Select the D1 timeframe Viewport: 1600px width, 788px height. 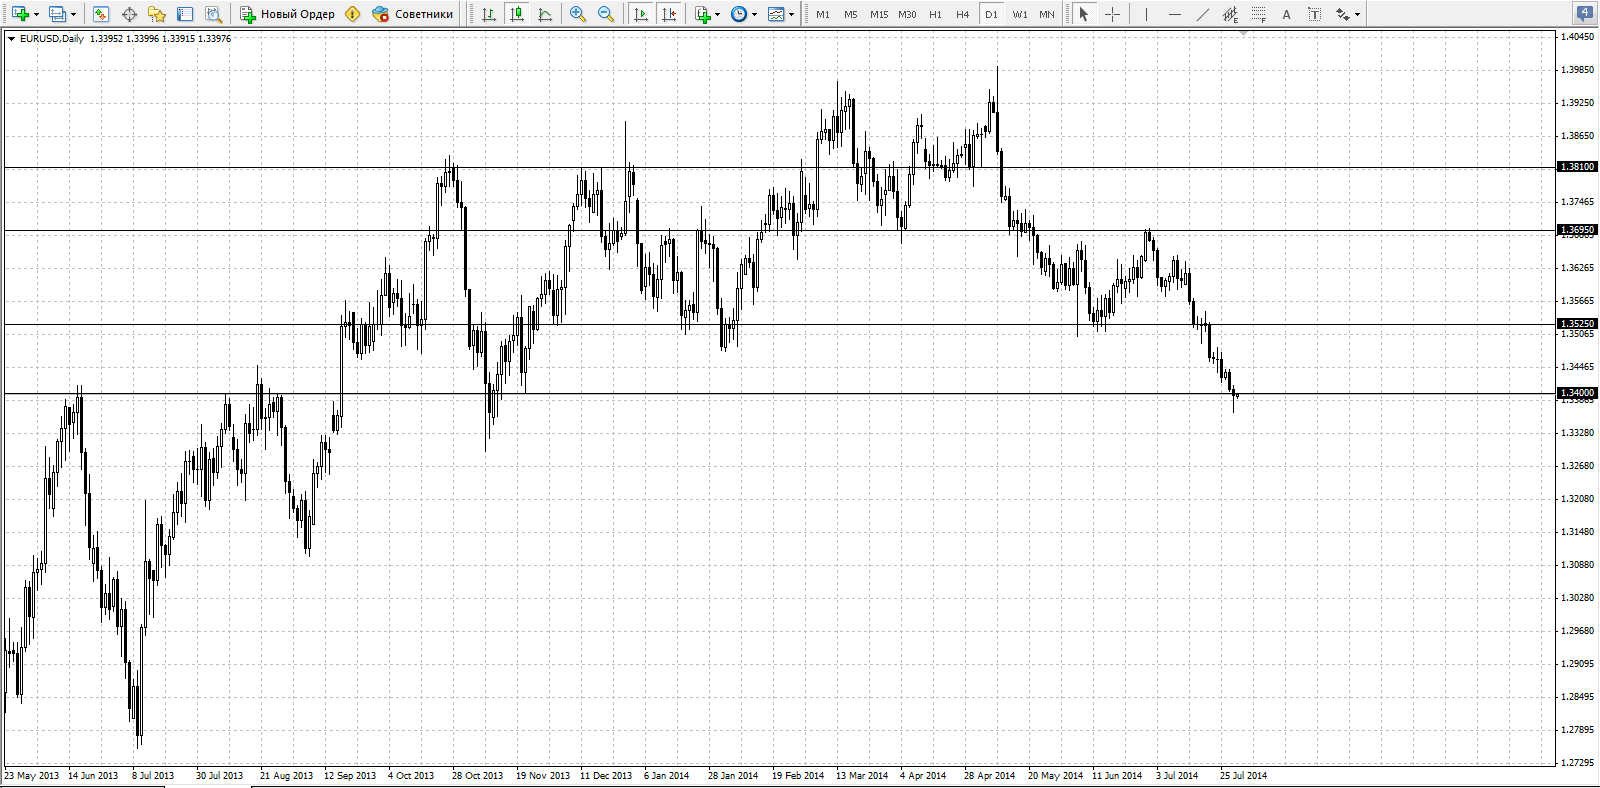pyautogui.click(x=991, y=14)
